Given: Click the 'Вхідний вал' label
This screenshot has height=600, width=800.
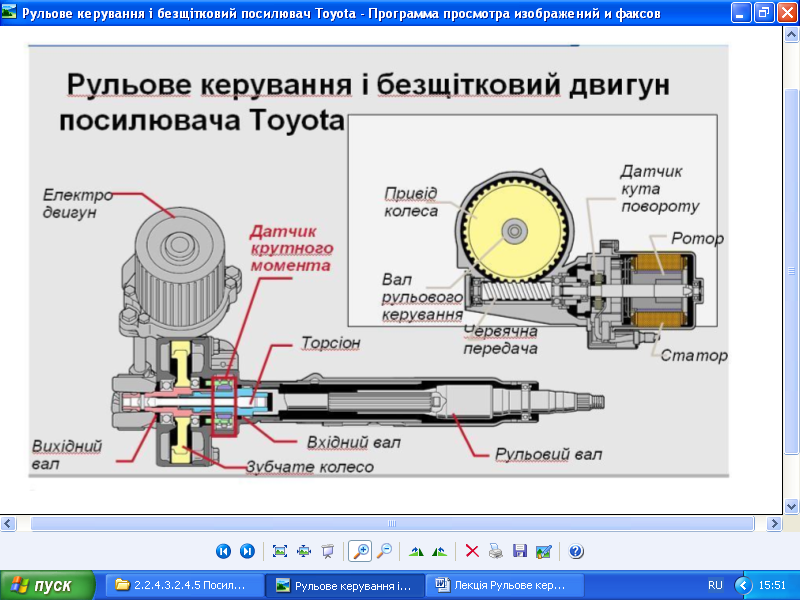Looking at the screenshot, I should 354,442.
